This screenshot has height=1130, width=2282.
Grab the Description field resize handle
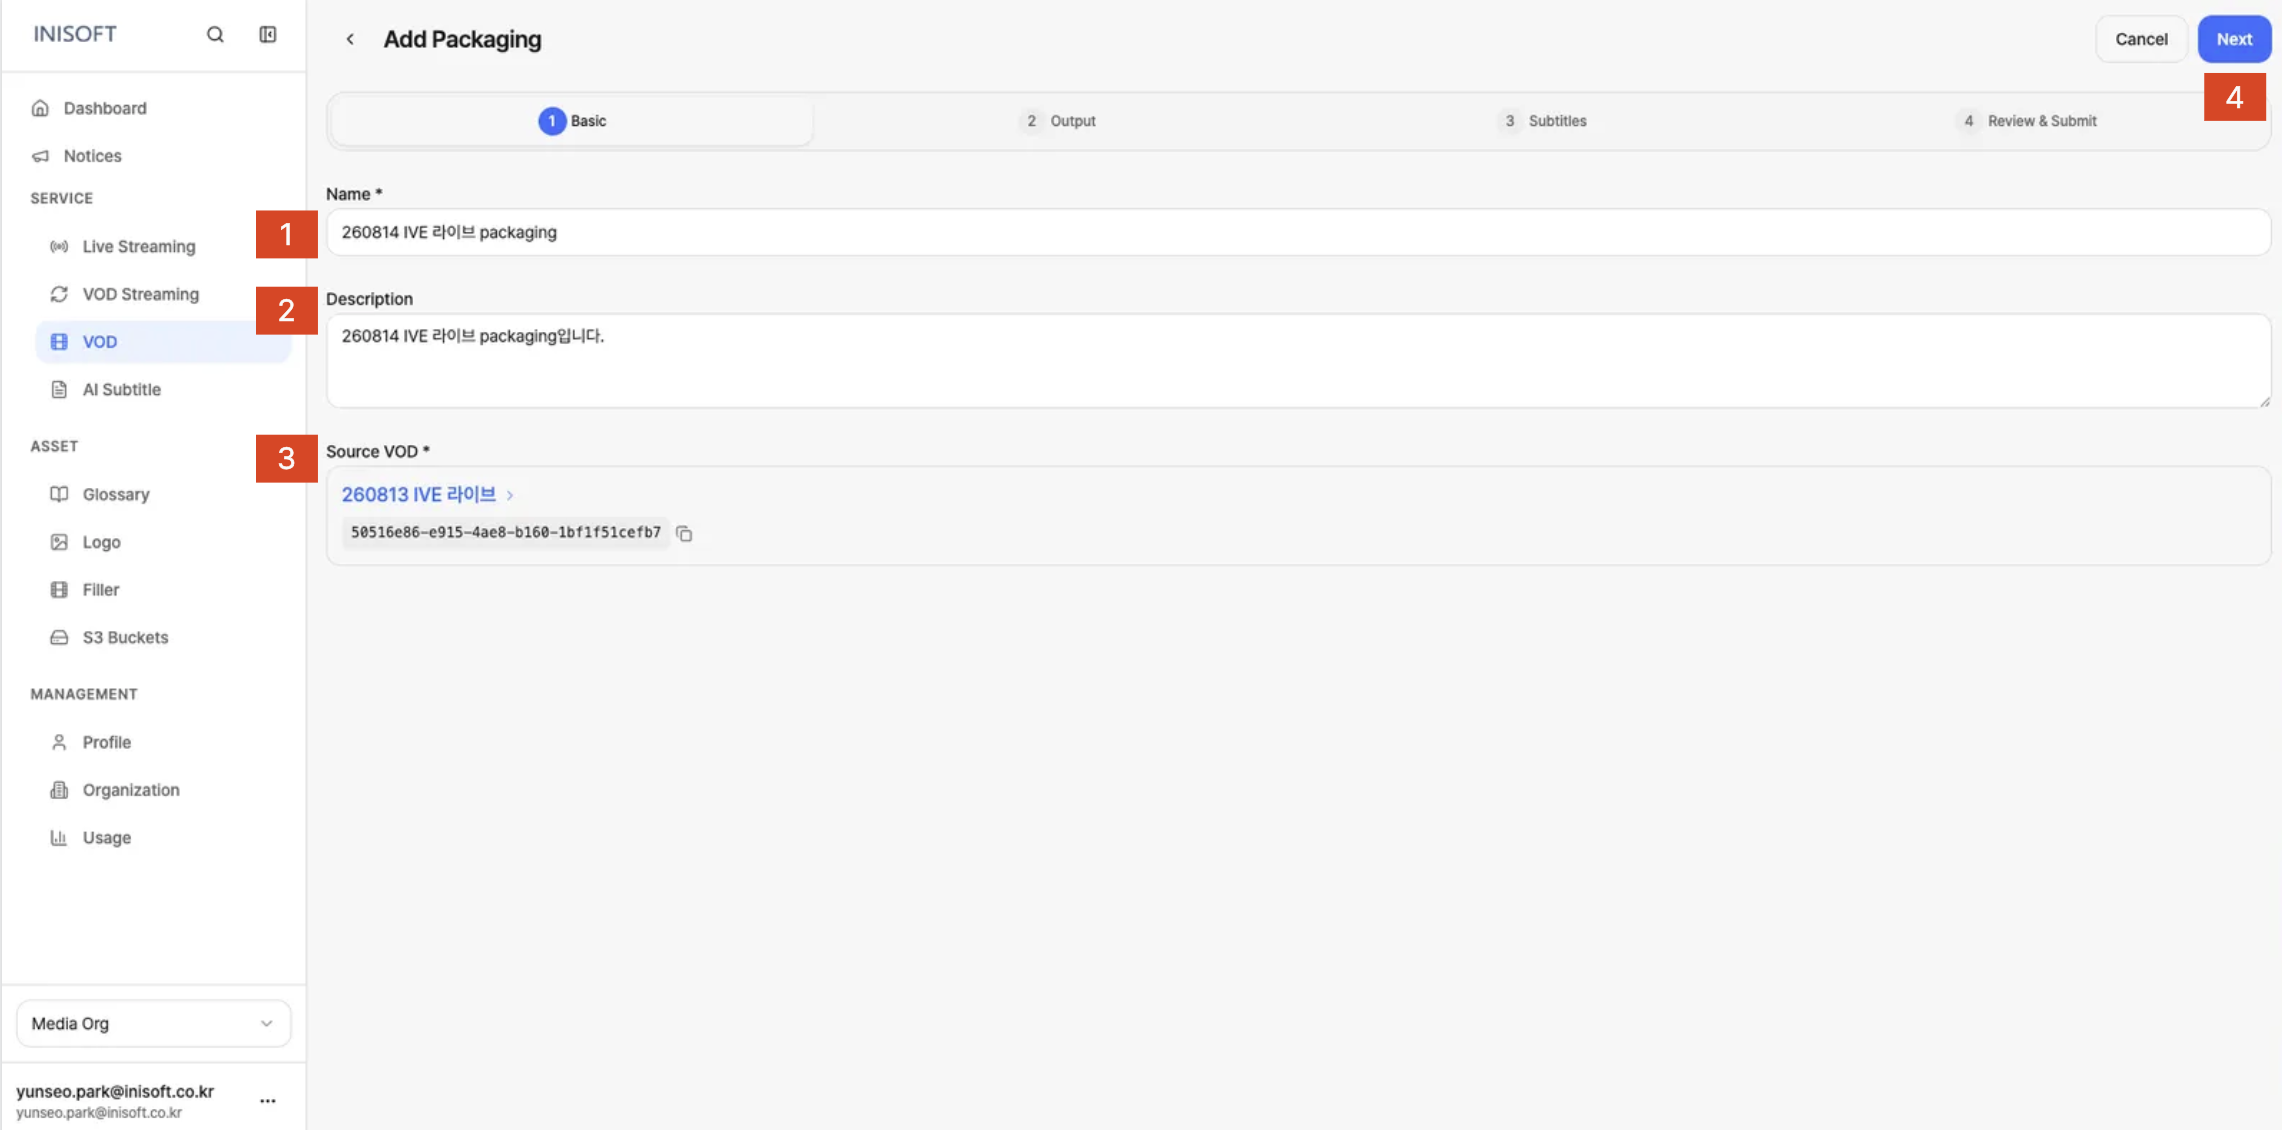coord(2264,402)
